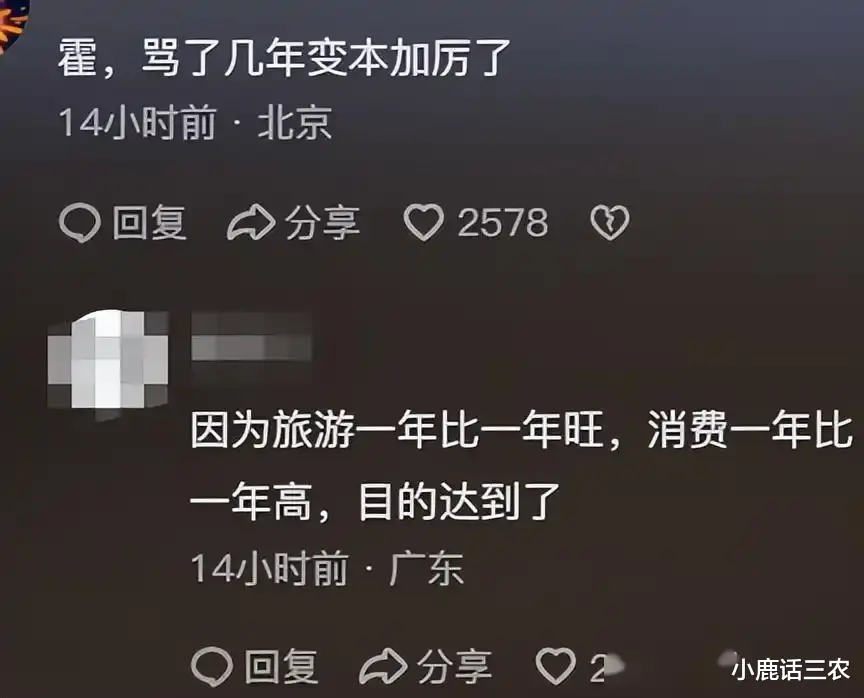Open the partial avatar beside the first comment
This screenshot has height=698, width=864.
pyautogui.click(x=12, y=25)
